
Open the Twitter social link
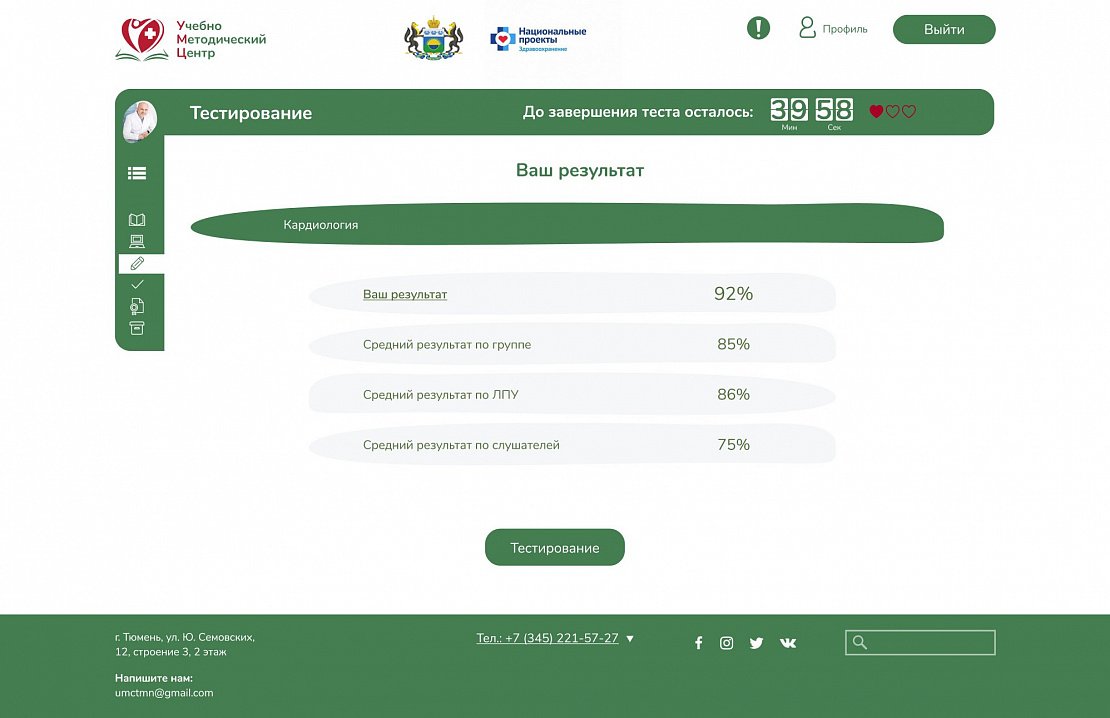coord(756,643)
